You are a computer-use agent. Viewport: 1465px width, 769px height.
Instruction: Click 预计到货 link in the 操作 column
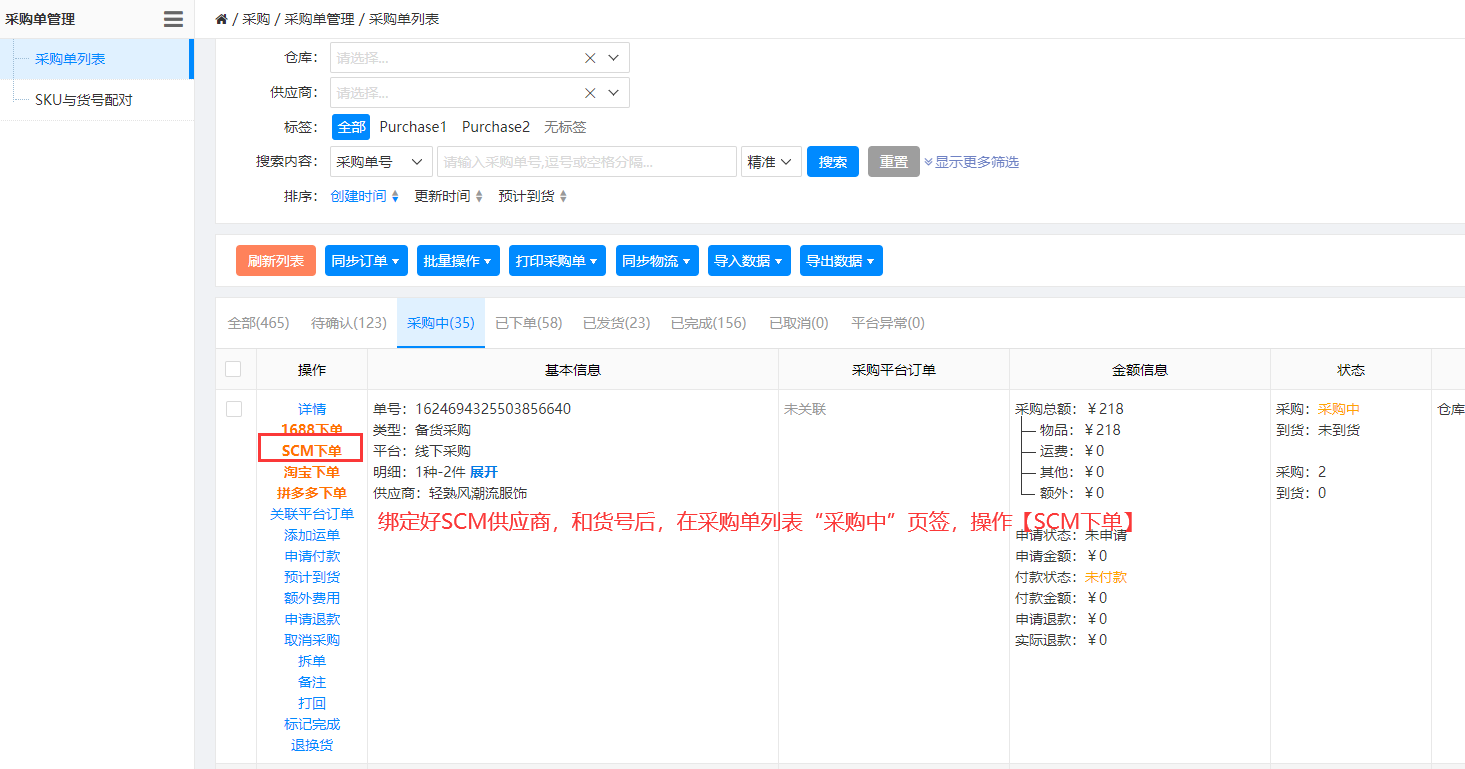pos(312,577)
